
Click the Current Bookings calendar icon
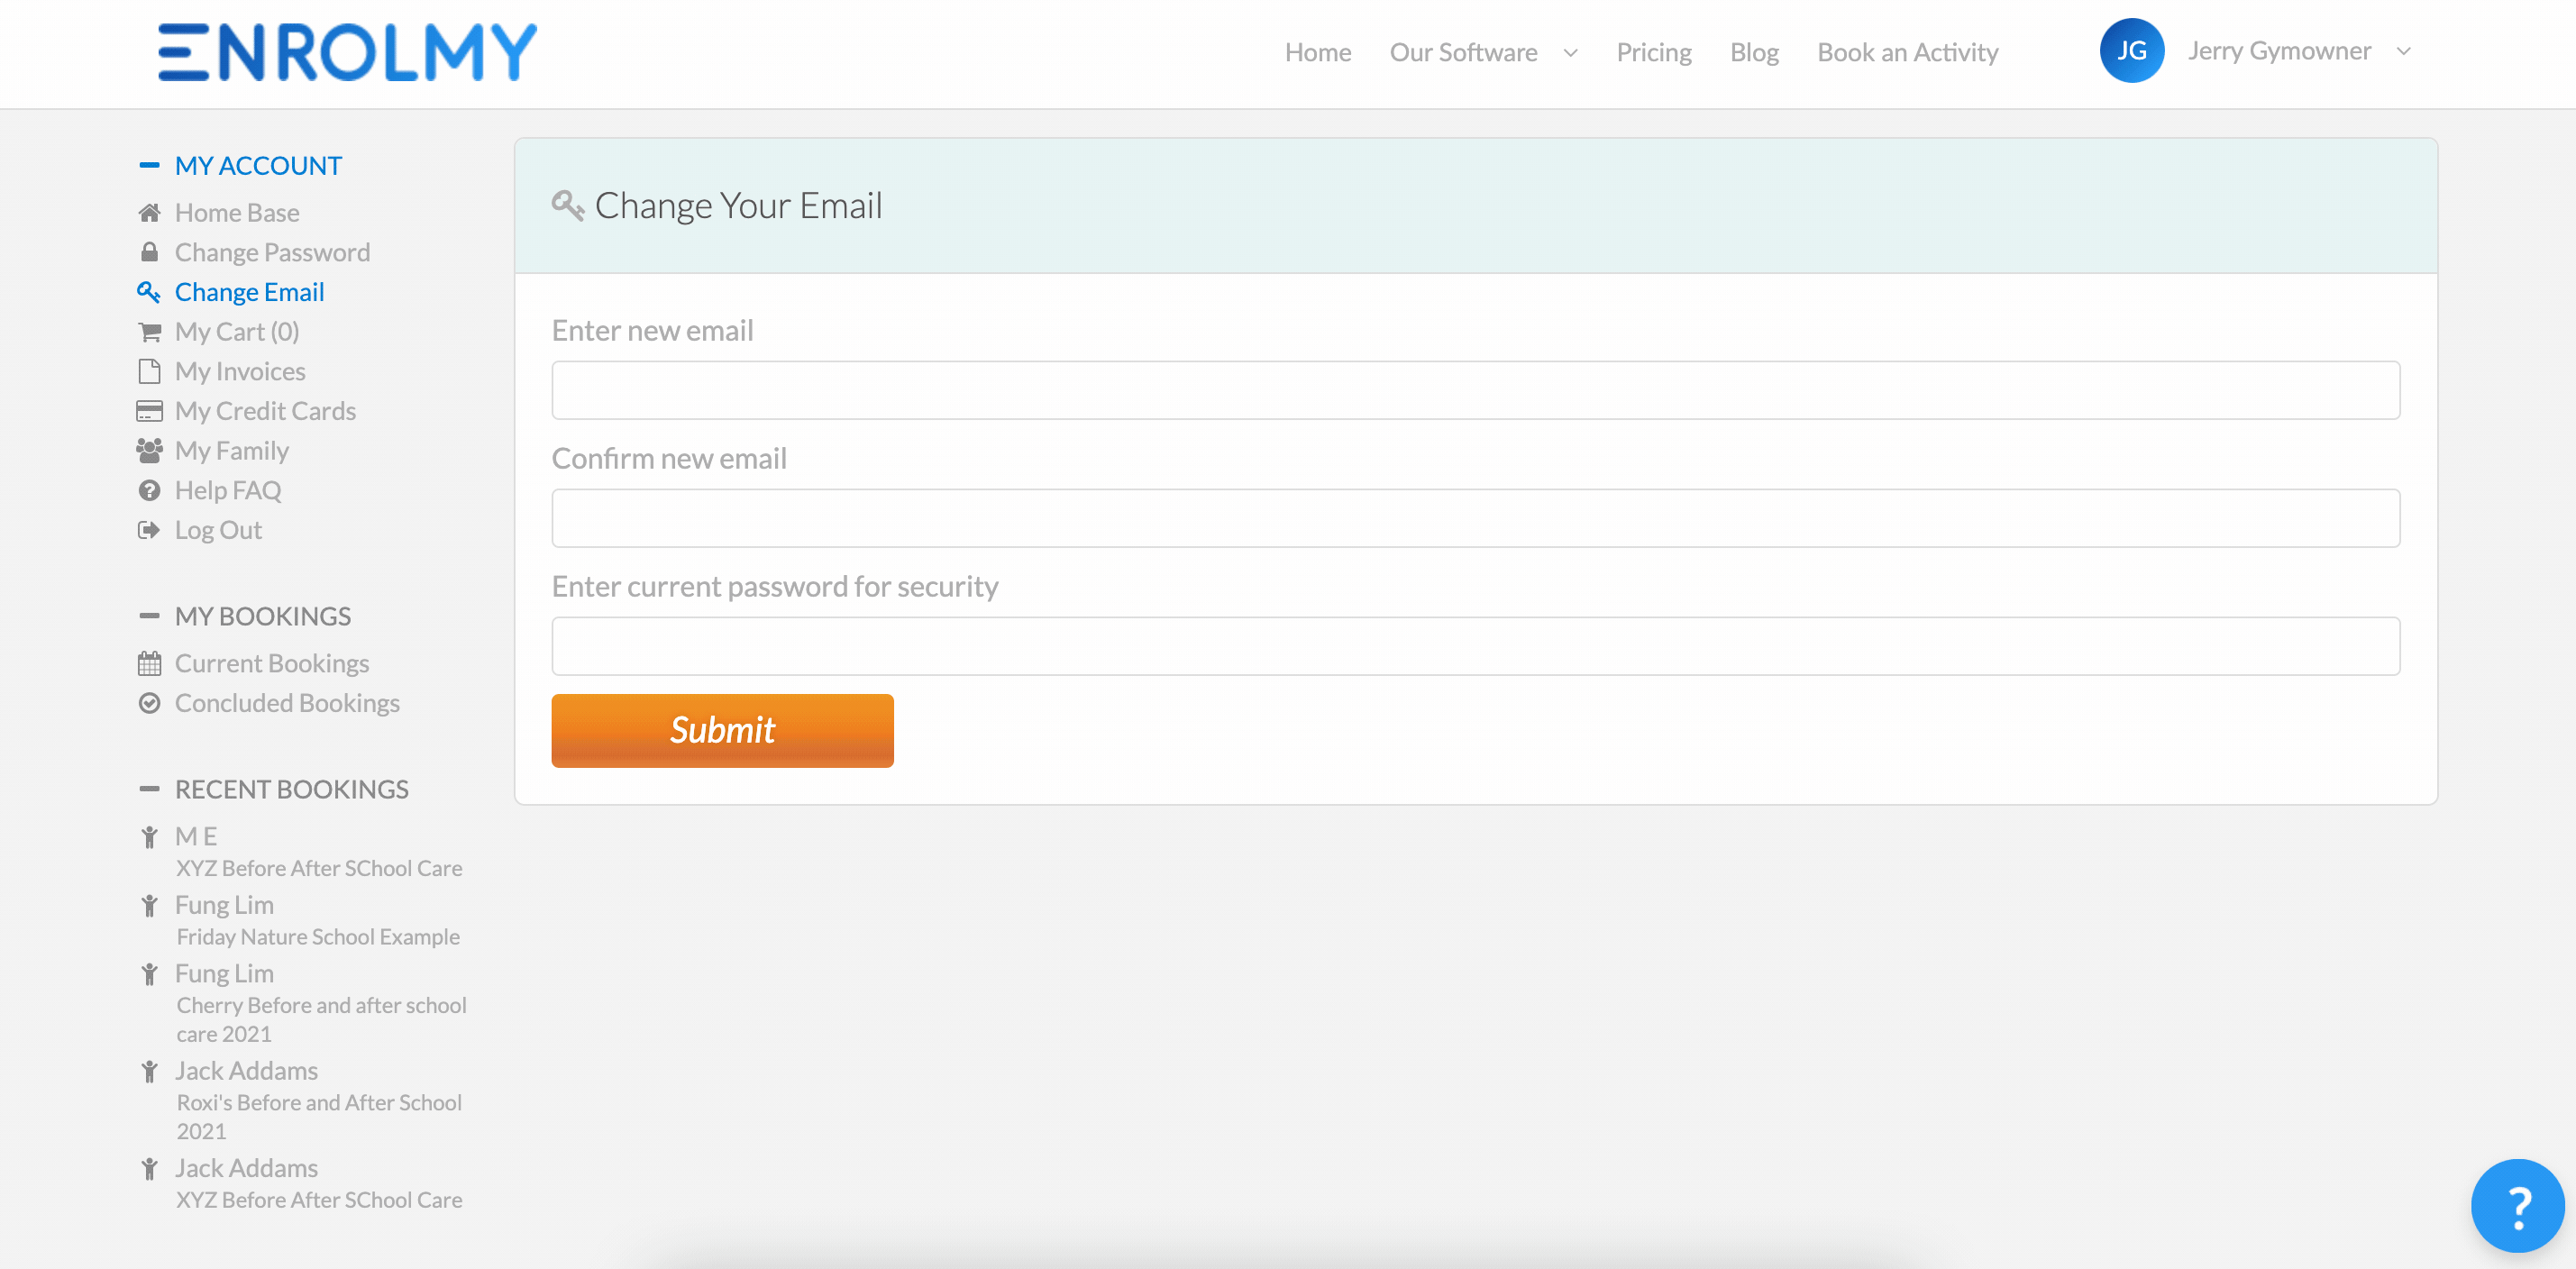click(149, 663)
